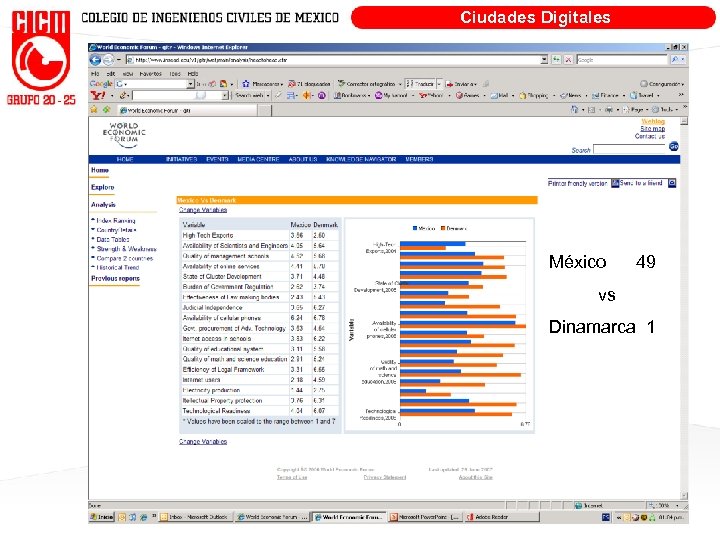
Task: Click the Favorites star icon
Action: (94, 109)
